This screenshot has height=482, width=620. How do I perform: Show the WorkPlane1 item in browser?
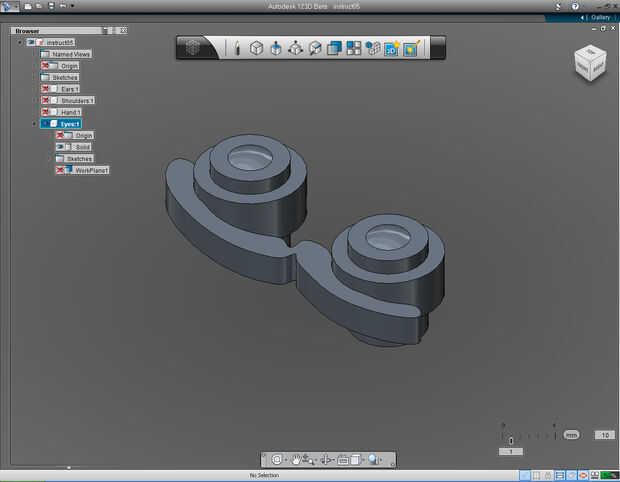click(61, 170)
